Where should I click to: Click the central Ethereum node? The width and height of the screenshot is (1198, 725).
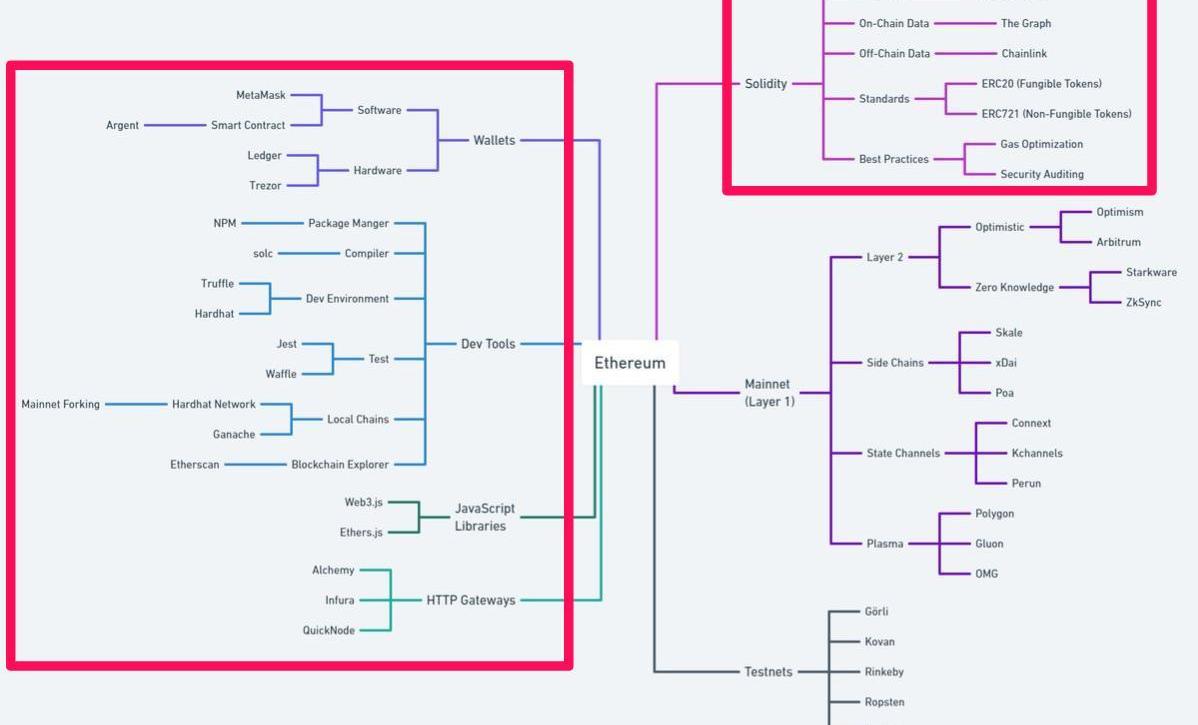coord(629,363)
